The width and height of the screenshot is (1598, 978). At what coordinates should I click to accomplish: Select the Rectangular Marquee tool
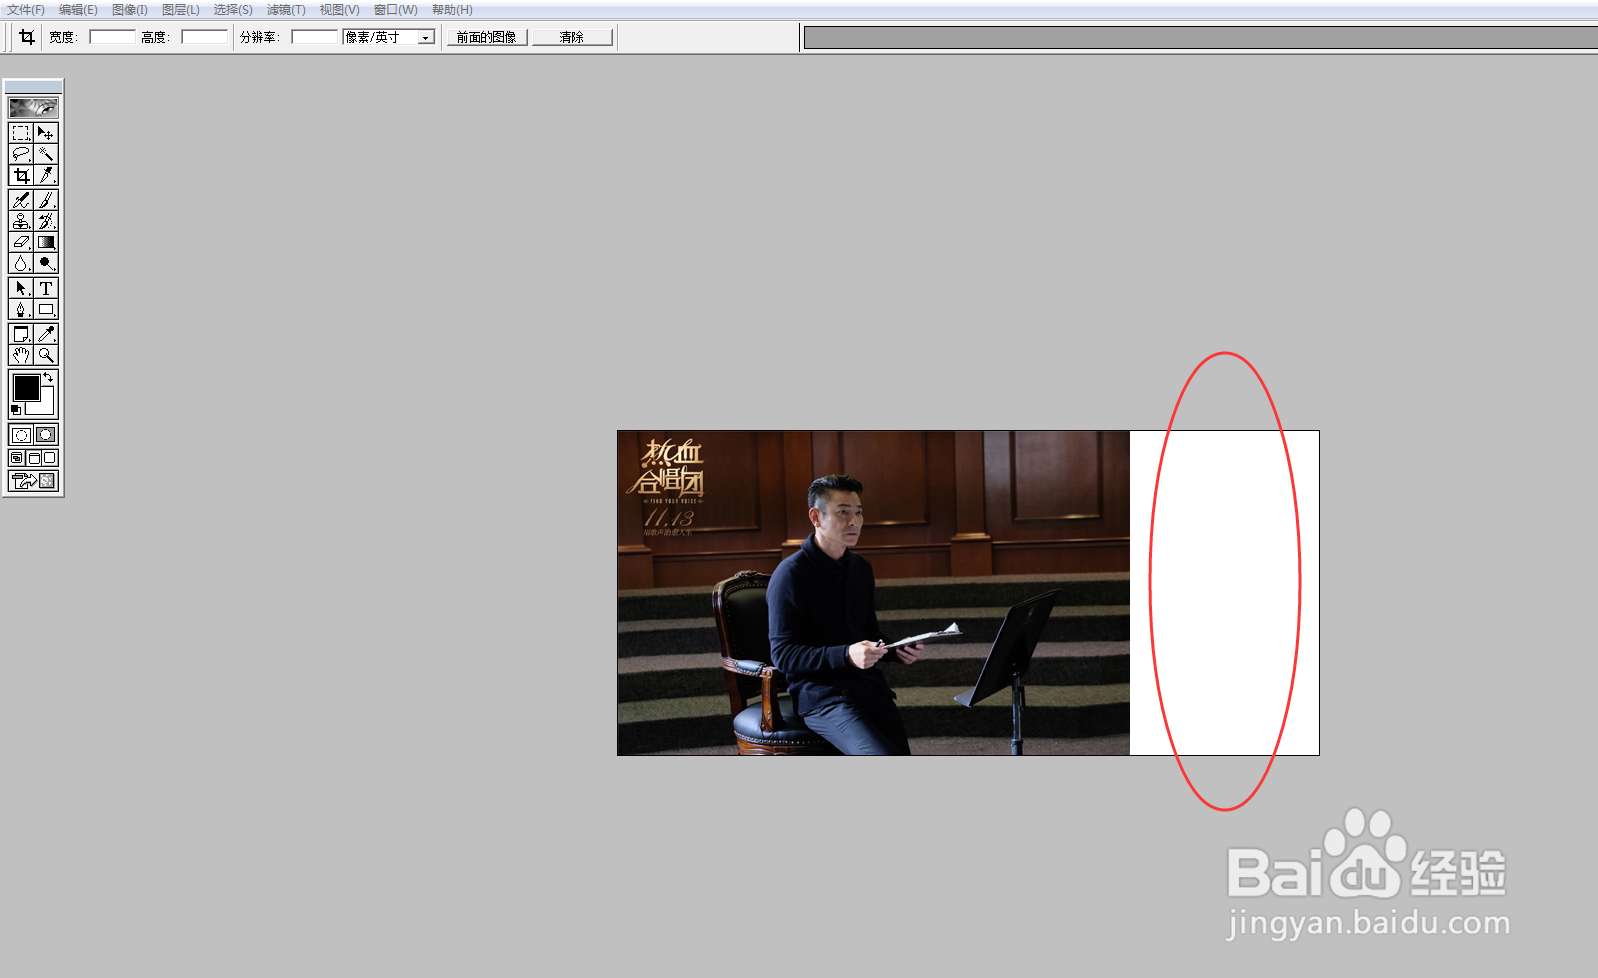tap(21, 133)
